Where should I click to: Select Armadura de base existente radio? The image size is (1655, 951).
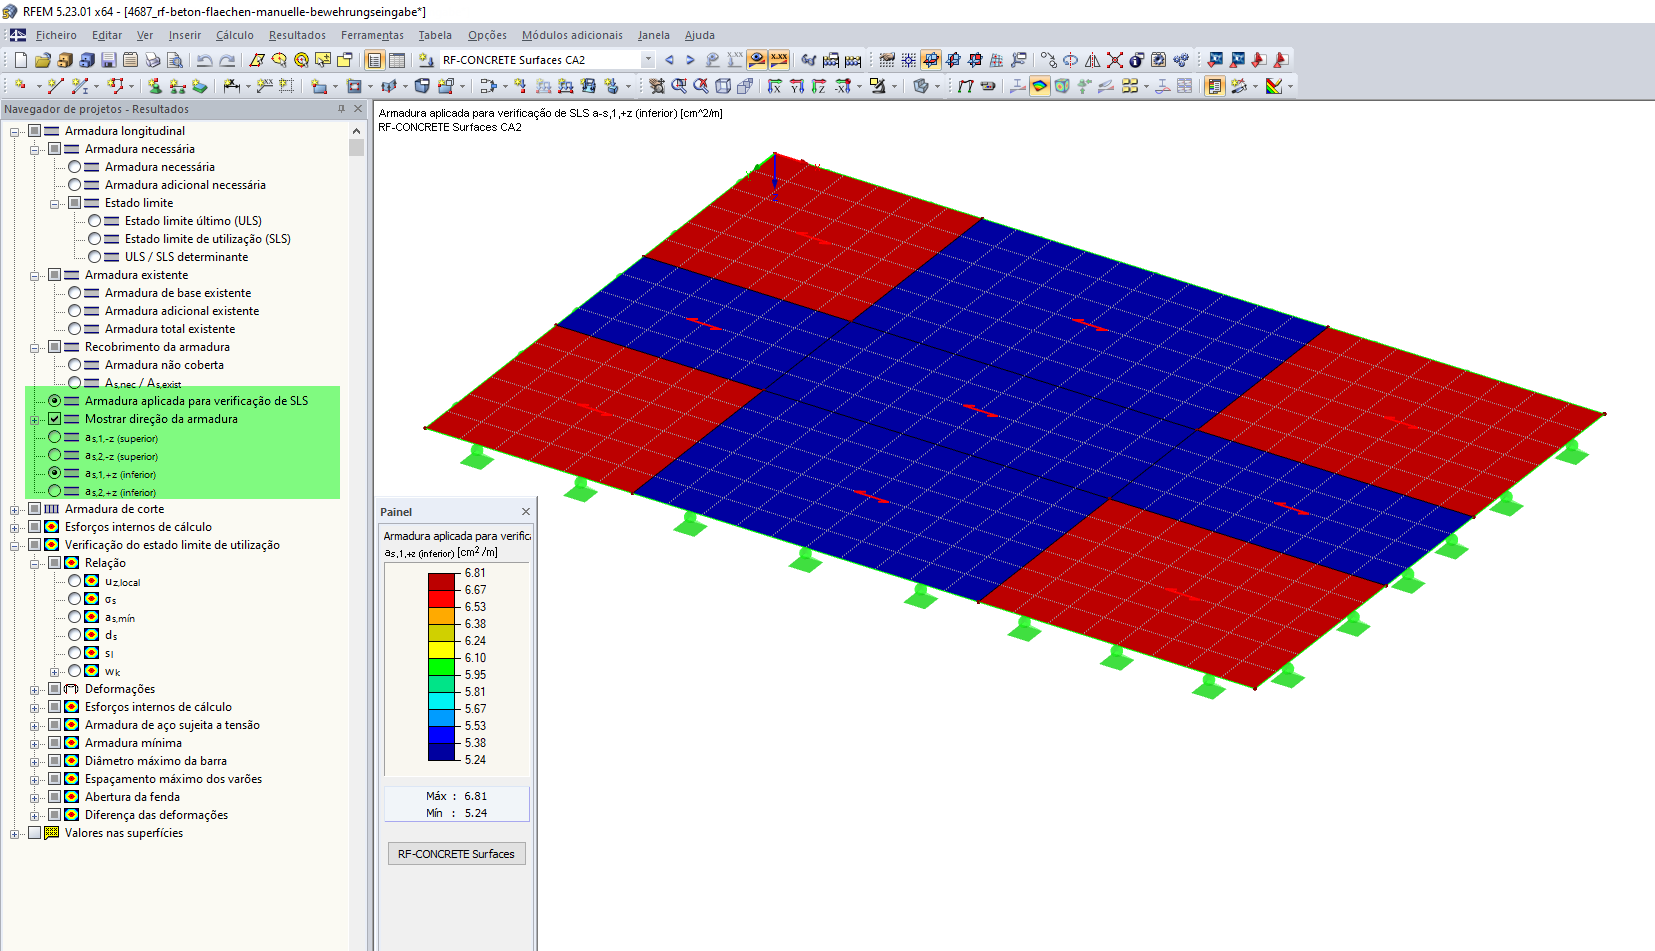point(75,293)
